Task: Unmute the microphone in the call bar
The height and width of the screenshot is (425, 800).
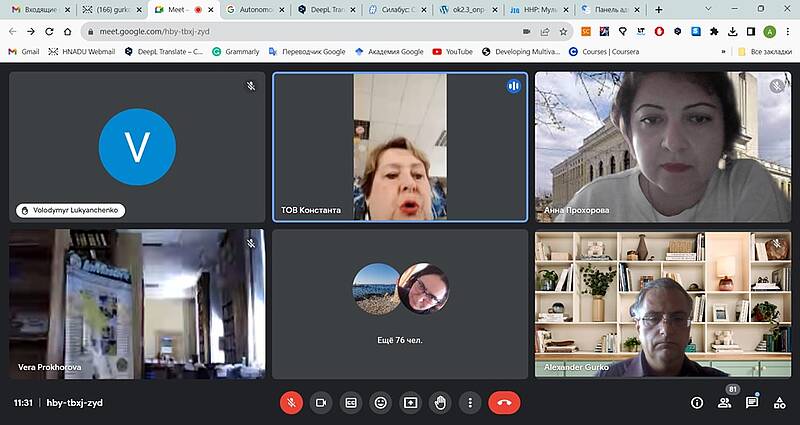Action: pos(291,402)
